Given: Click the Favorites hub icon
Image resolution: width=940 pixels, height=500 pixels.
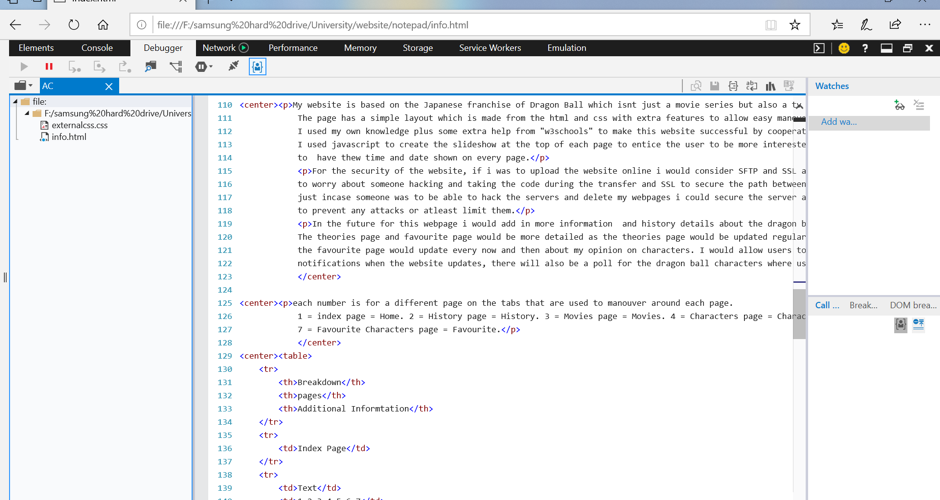Looking at the screenshot, I should [x=837, y=25].
